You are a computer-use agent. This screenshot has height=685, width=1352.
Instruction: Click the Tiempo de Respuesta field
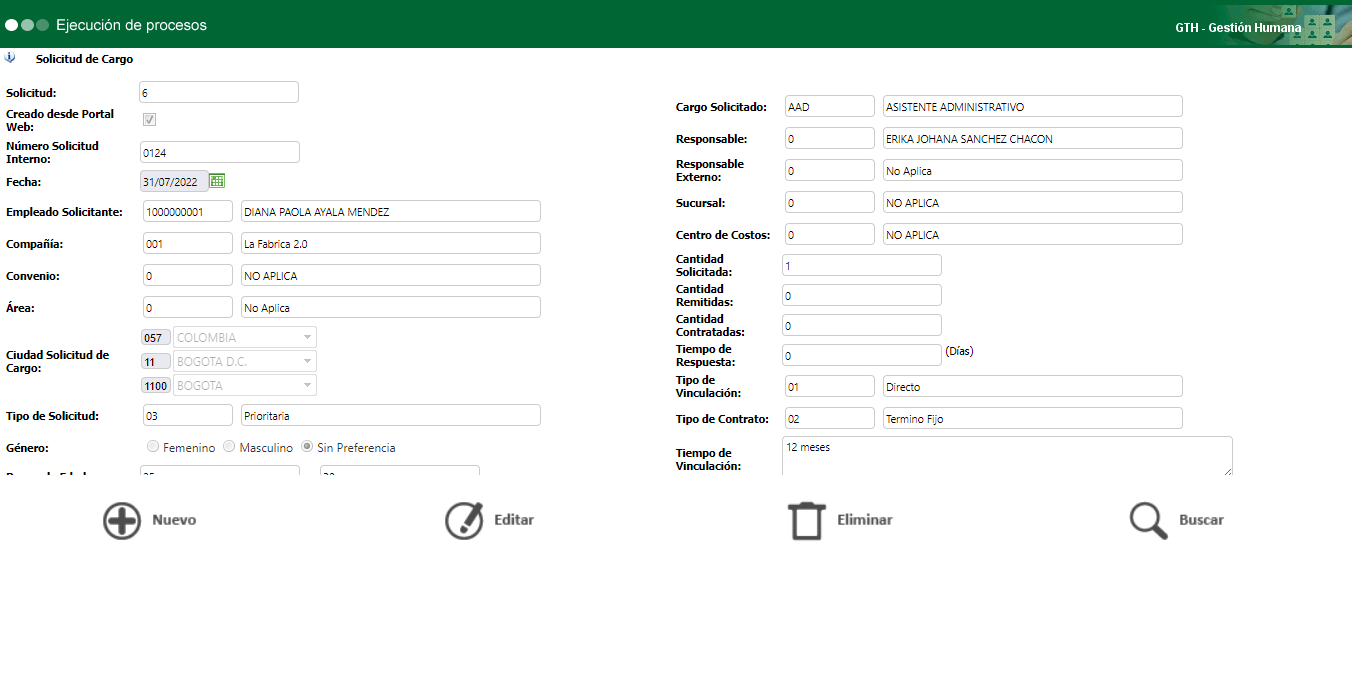862,355
